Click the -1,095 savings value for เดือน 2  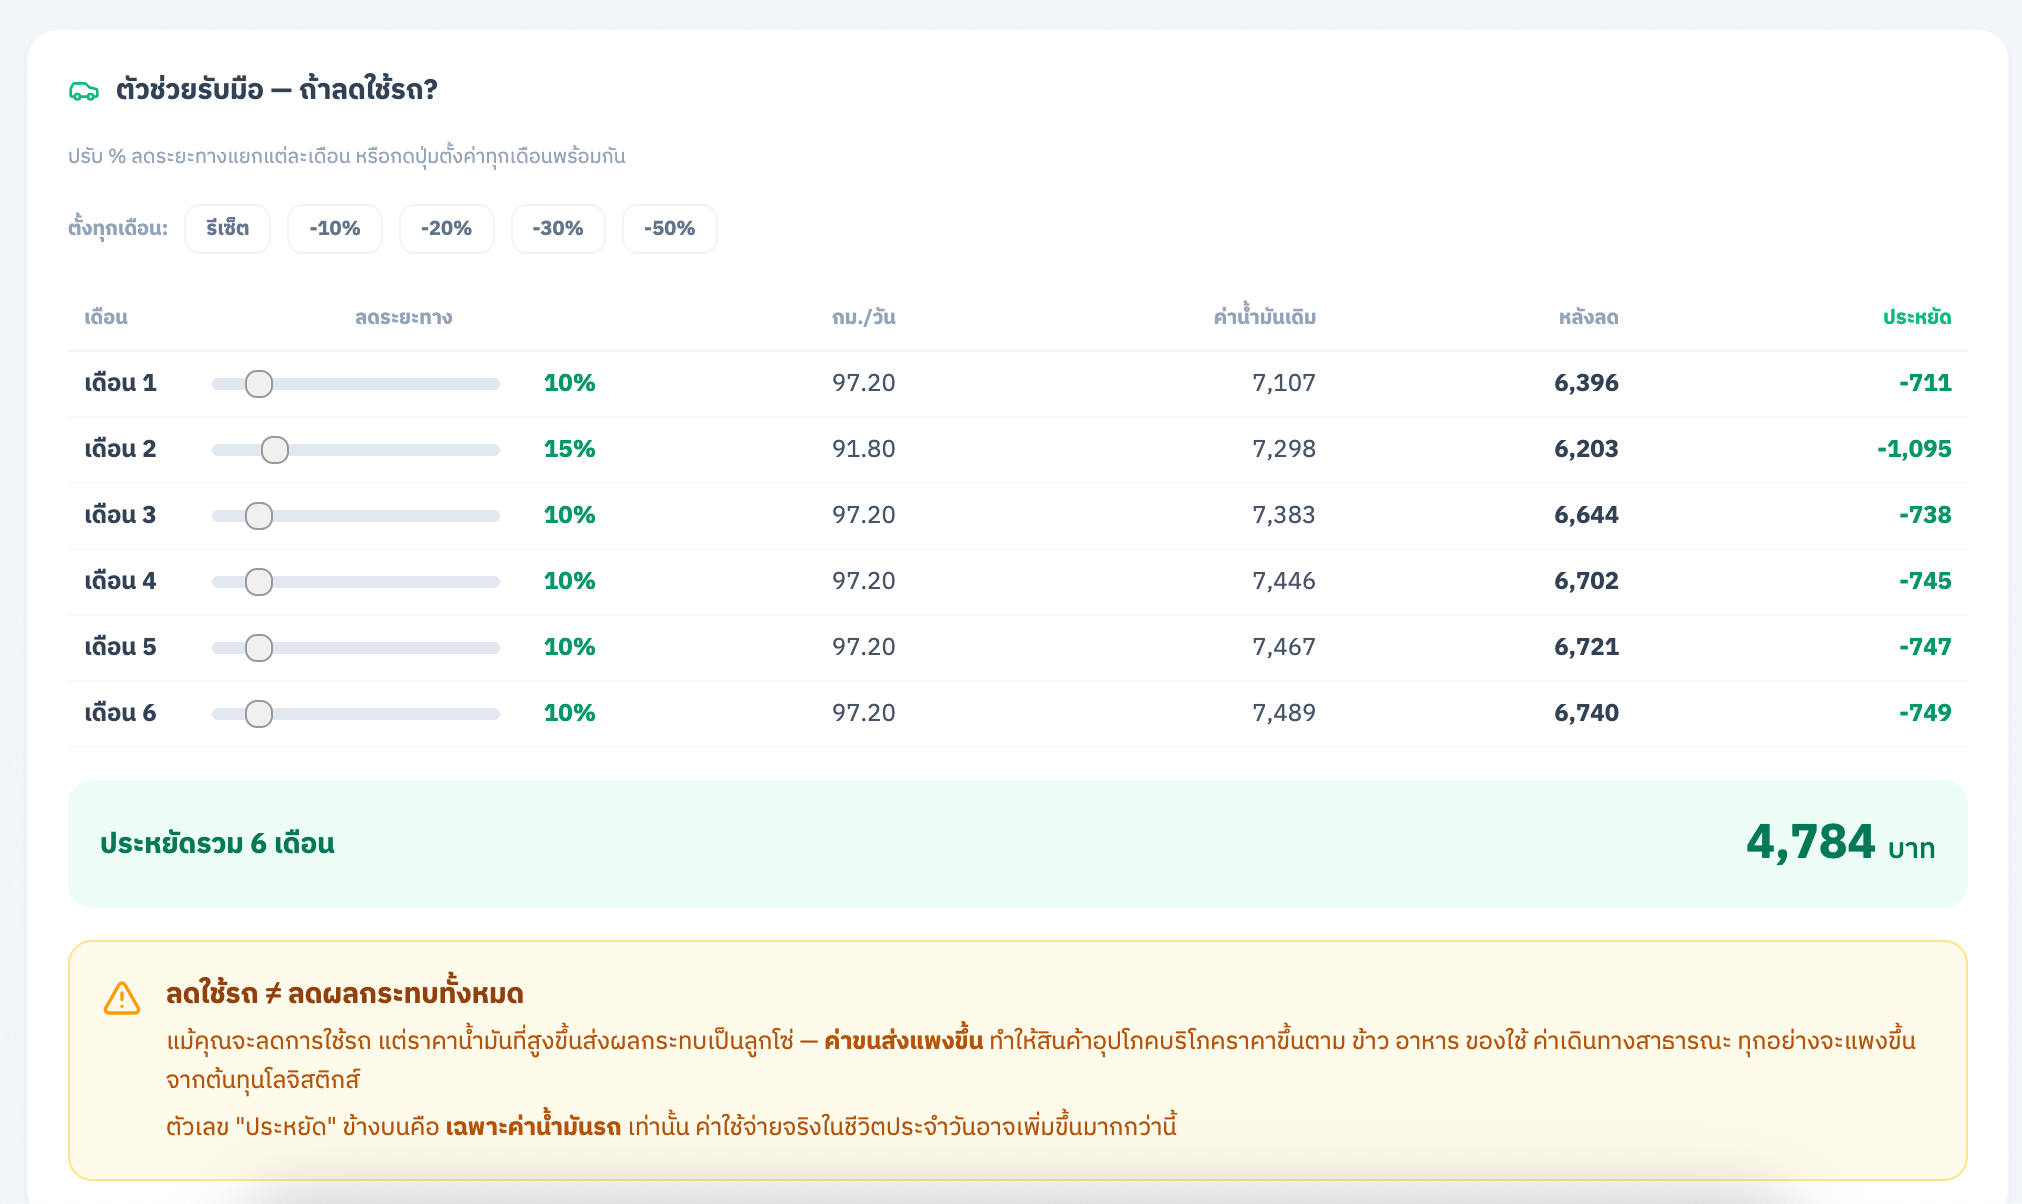(x=1913, y=449)
